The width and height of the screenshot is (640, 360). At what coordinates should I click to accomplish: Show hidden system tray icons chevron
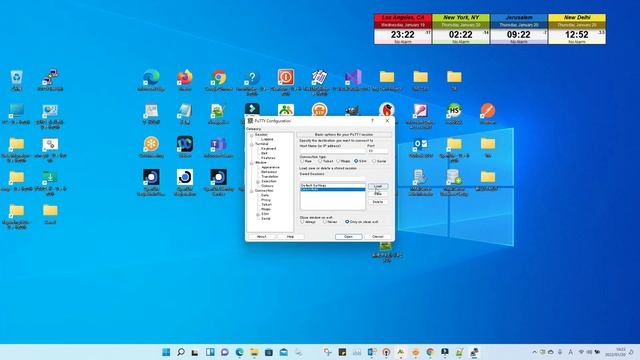tap(534, 352)
